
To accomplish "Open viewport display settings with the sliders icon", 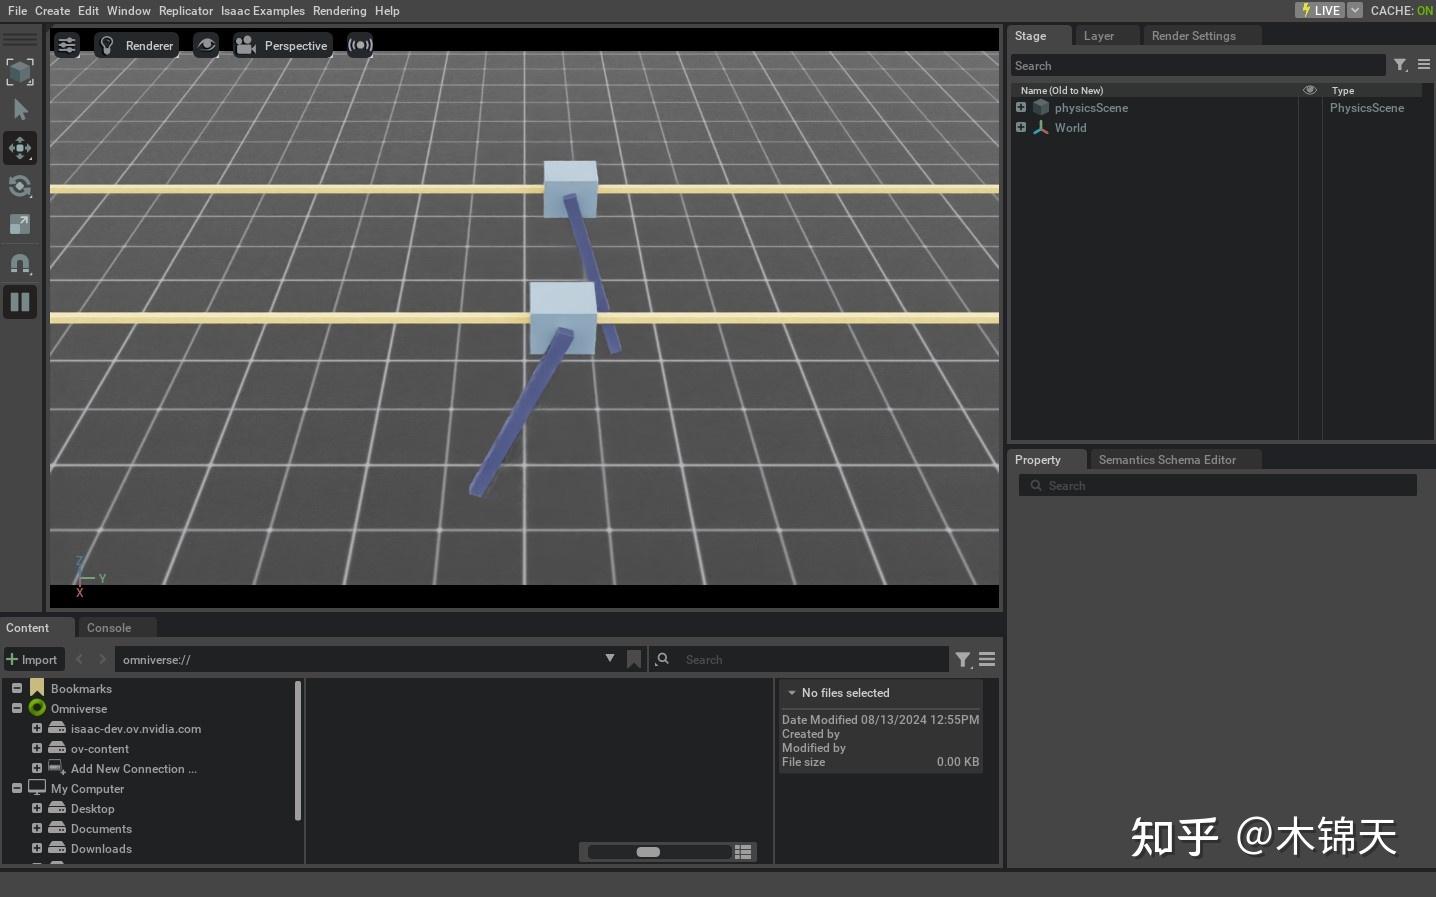I will 66,44.
